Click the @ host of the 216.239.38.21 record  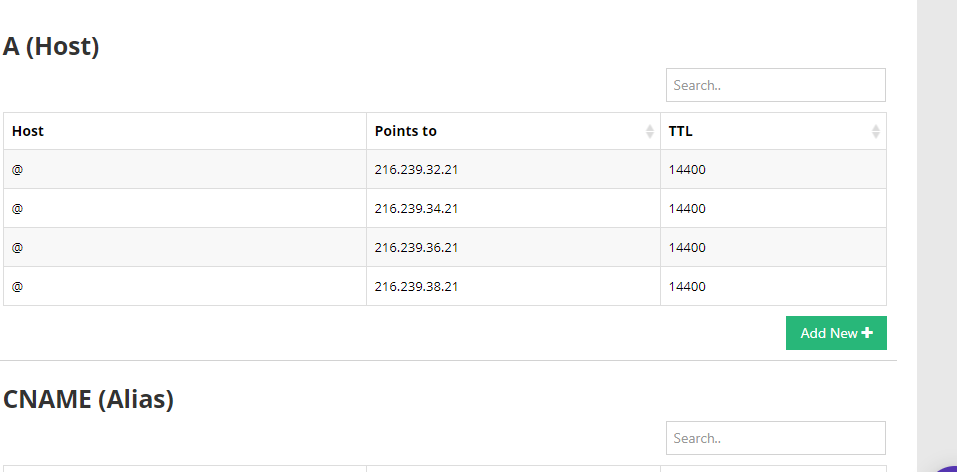18,287
